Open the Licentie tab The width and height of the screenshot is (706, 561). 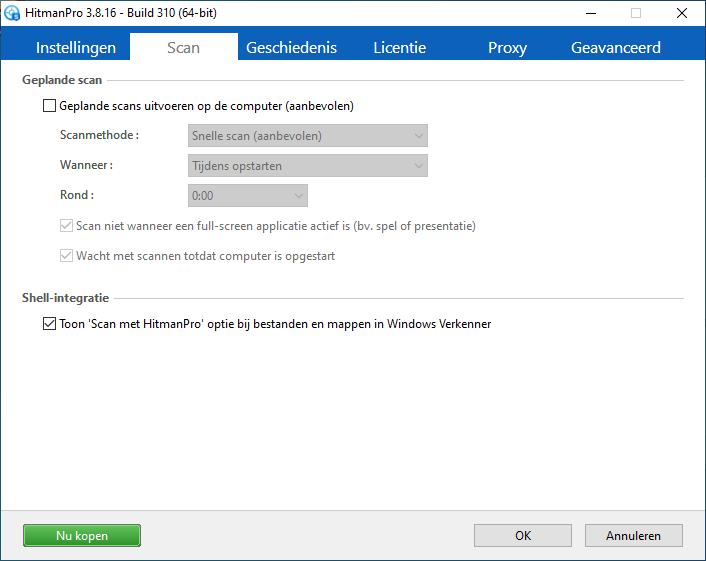(x=399, y=47)
